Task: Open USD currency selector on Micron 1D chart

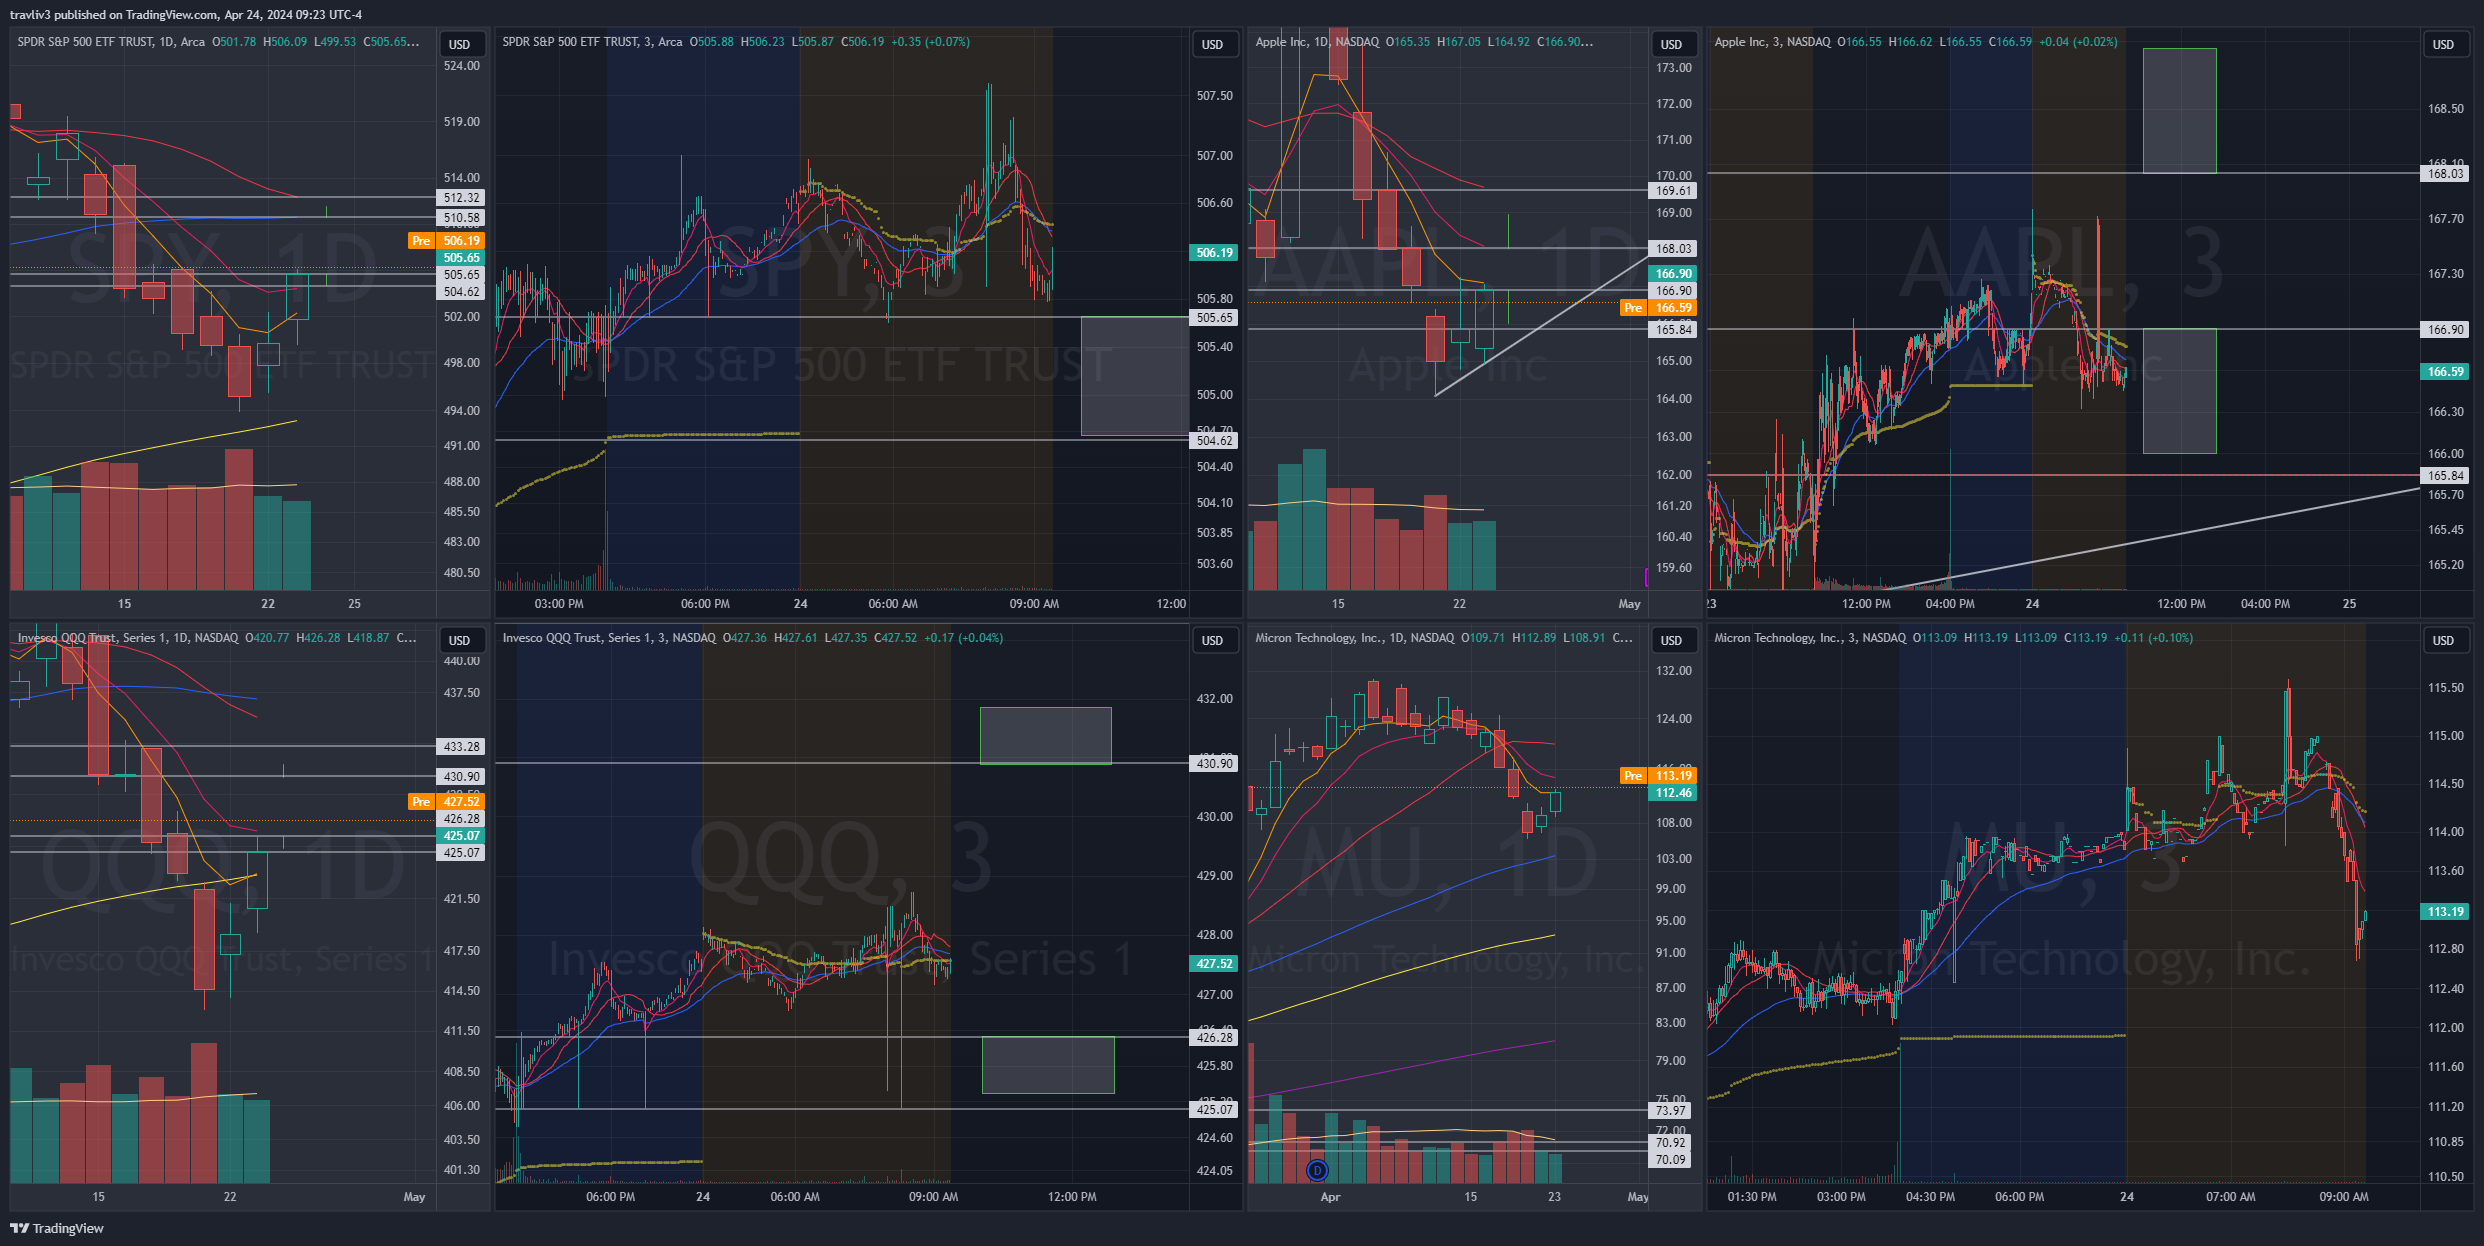Action: click(x=1672, y=640)
